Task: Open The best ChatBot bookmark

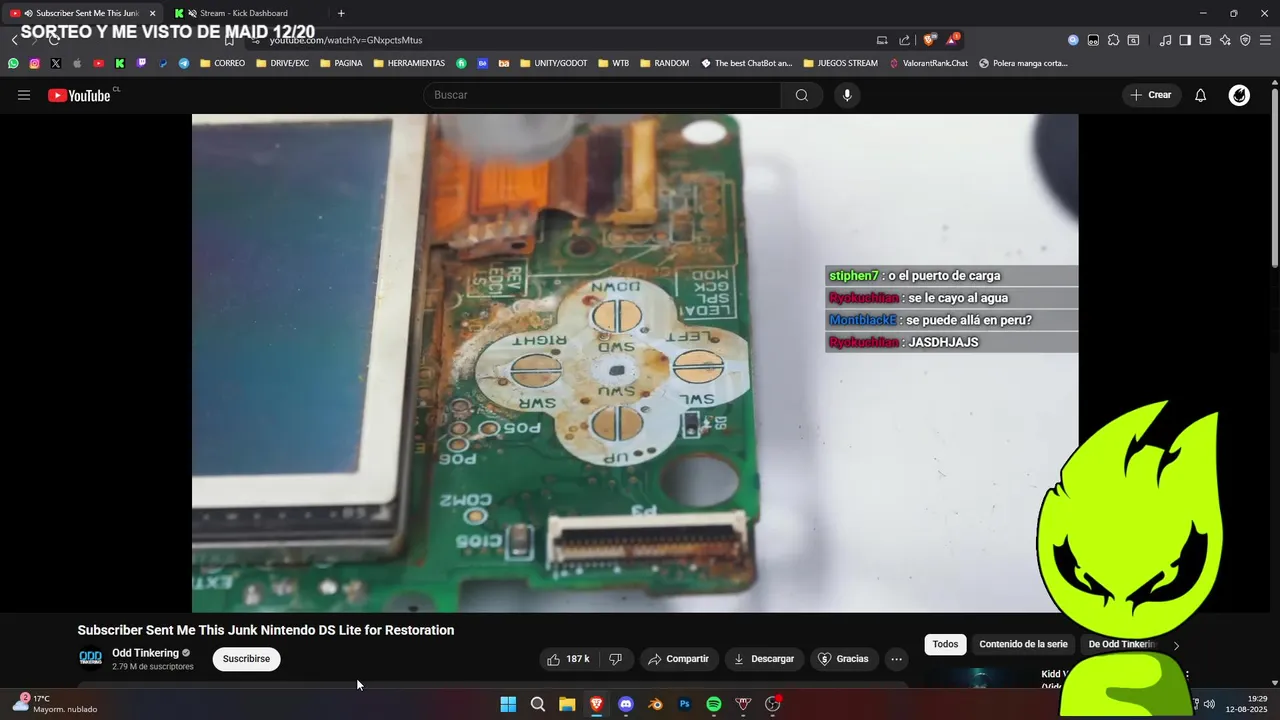Action: [746, 63]
